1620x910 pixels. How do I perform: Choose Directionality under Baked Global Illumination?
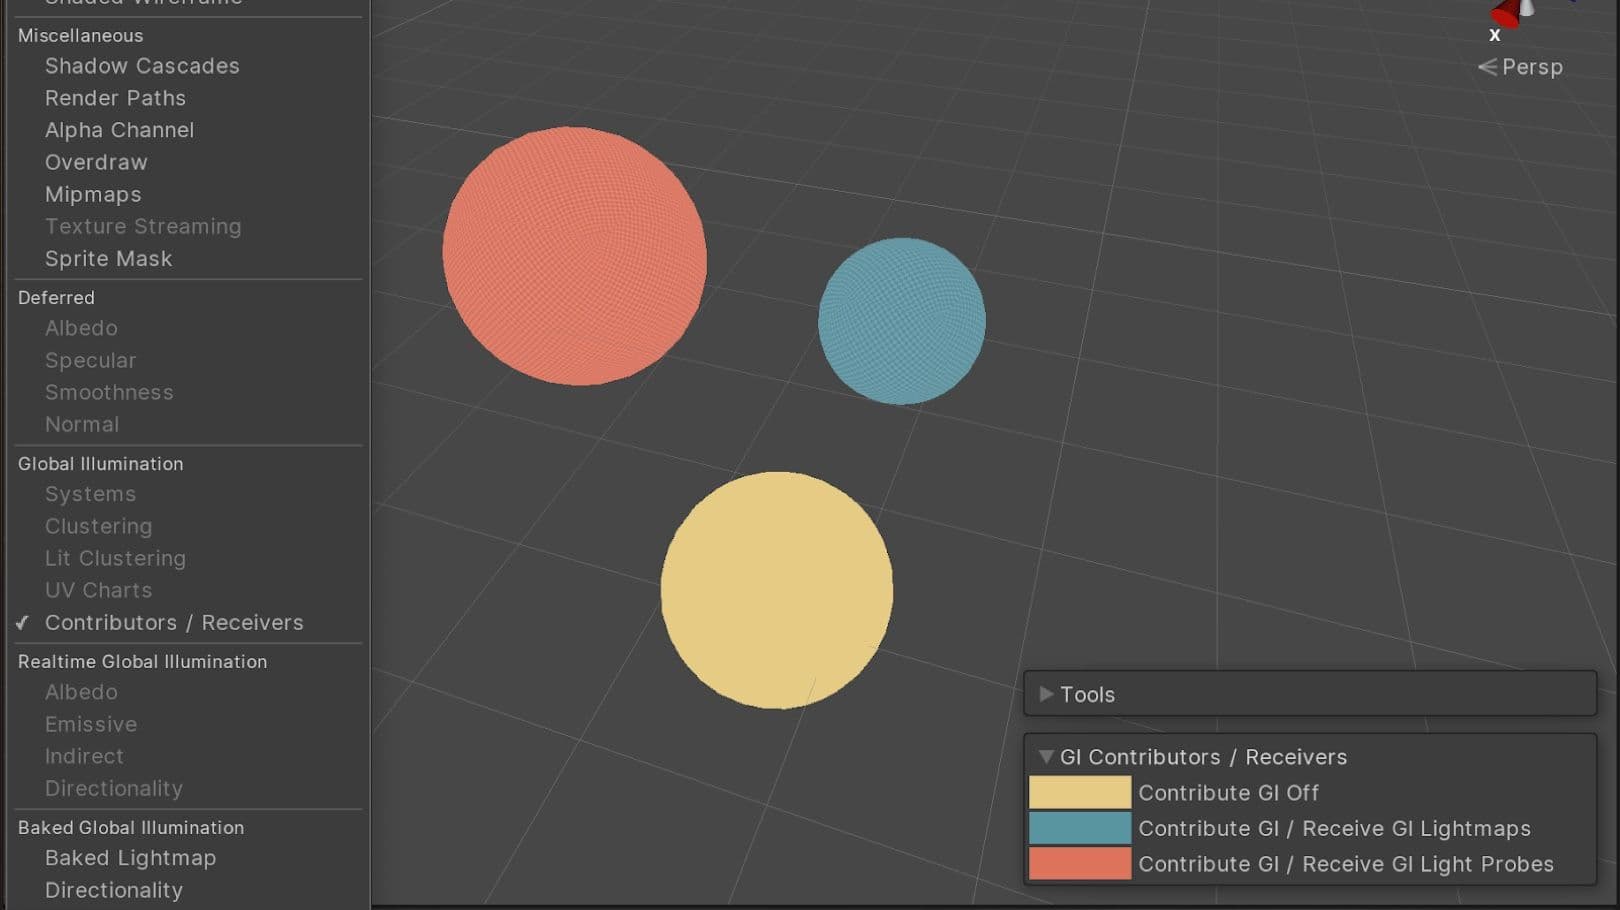click(113, 890)
